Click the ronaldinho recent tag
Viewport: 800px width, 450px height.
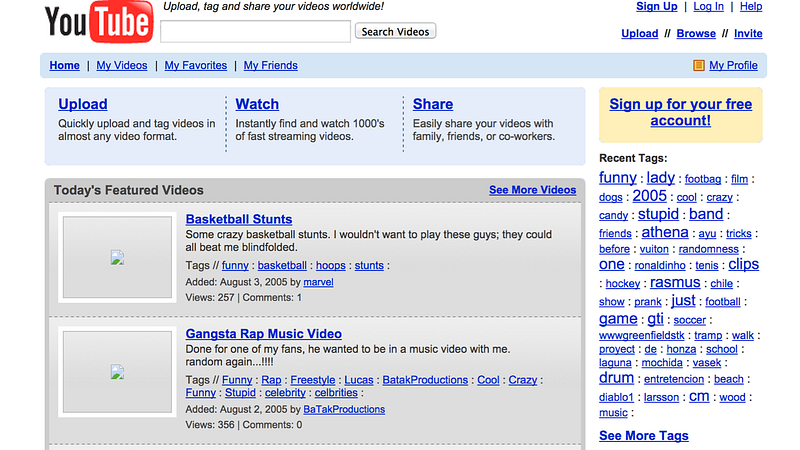[x=660, y=266]
